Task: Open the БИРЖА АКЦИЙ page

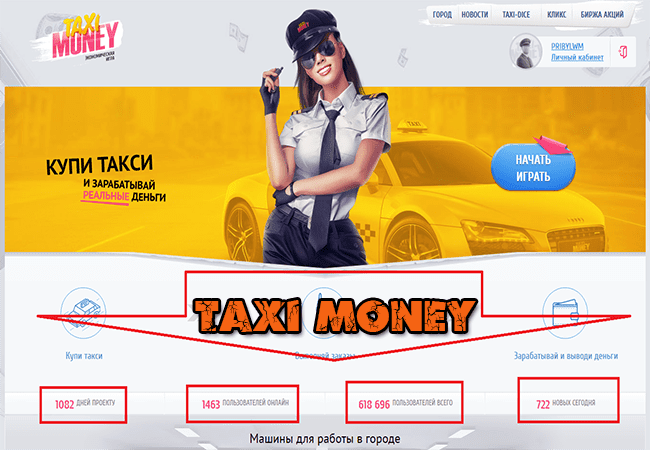Action: click(x=602, y=15)
